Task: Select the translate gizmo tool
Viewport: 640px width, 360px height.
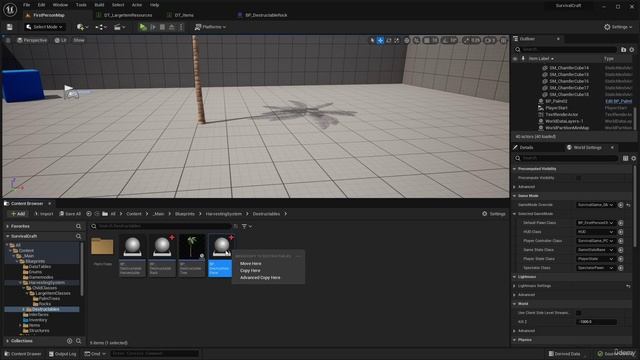Action: pos(380,40)
